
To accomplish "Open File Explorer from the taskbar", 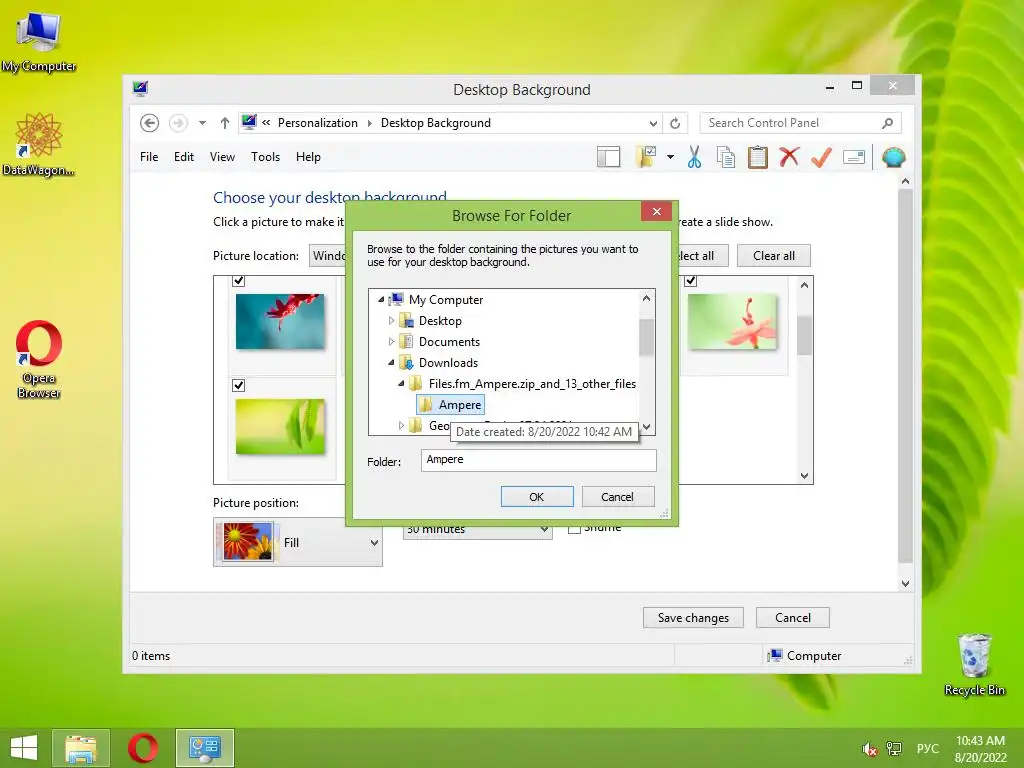I will point(81,748).
